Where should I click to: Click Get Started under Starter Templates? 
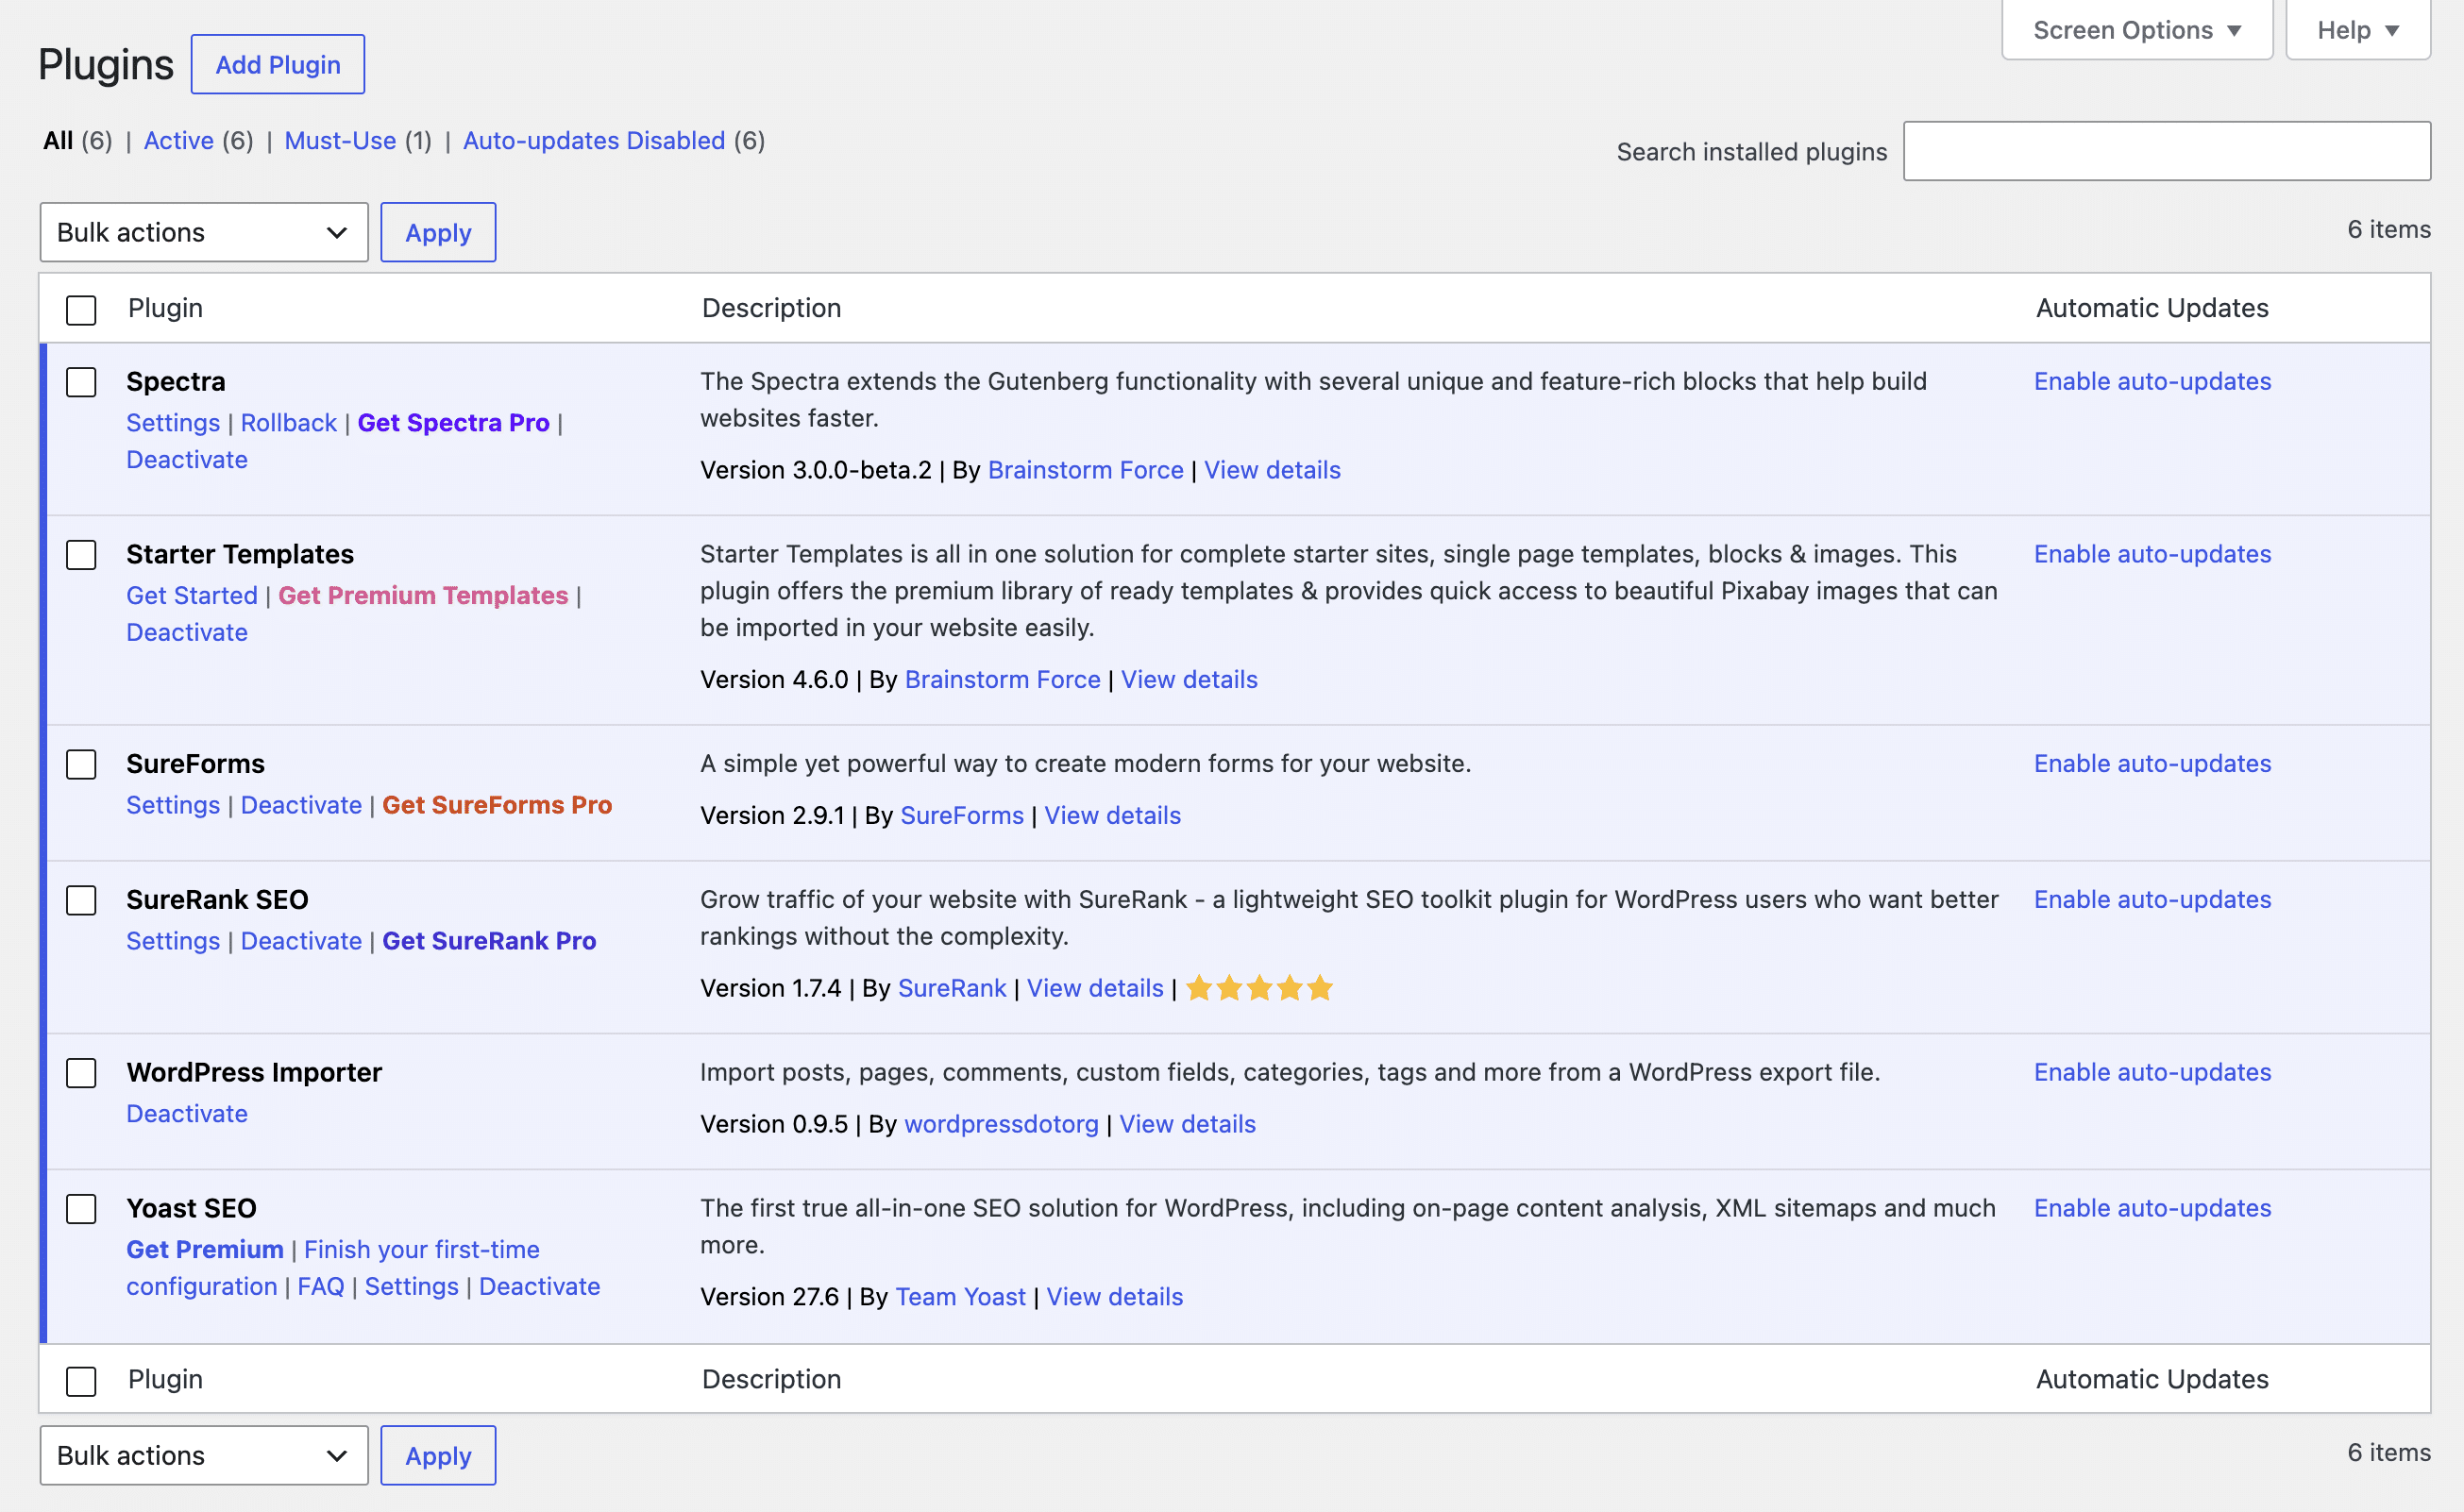tap(192, 596)
